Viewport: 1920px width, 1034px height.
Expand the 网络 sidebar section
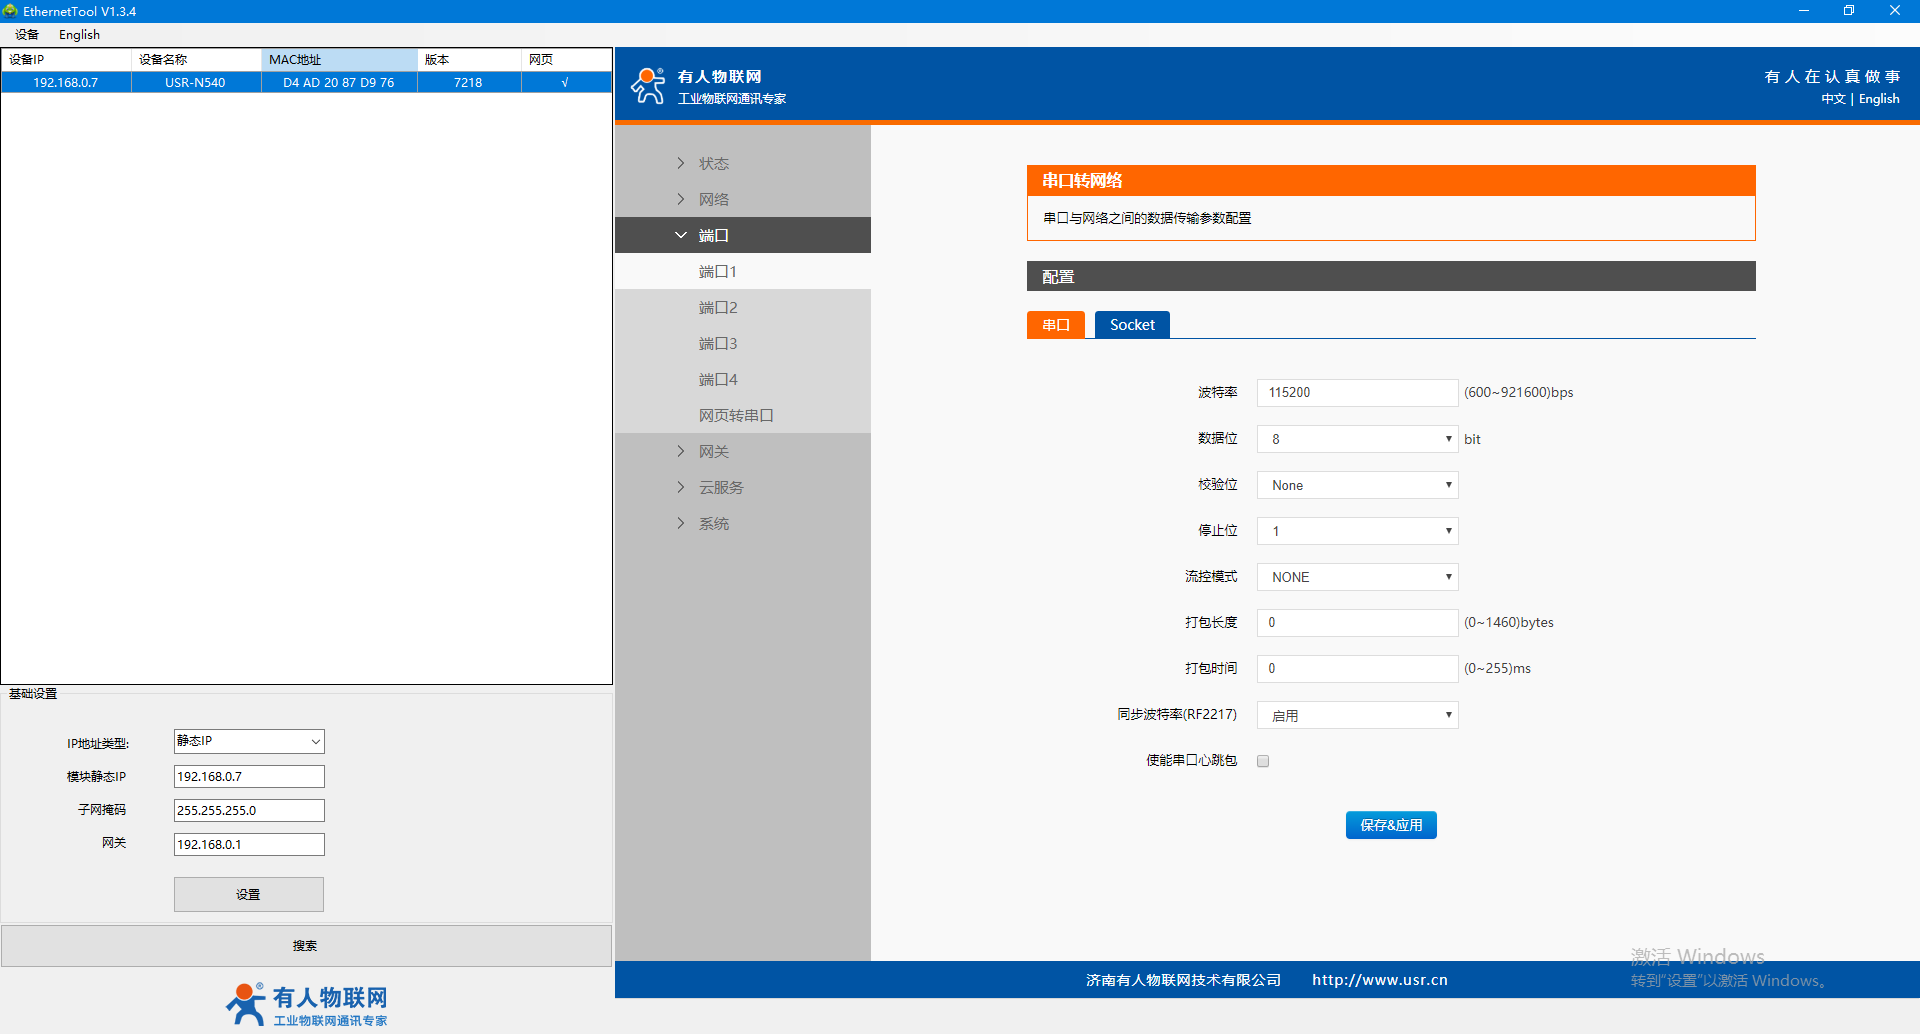pyautogui.click(x=713, y=199)
